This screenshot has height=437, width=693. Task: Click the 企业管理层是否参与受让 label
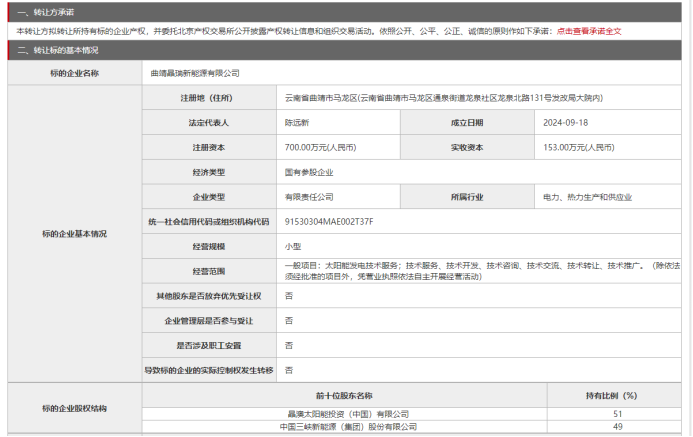(x=209, y=321)
